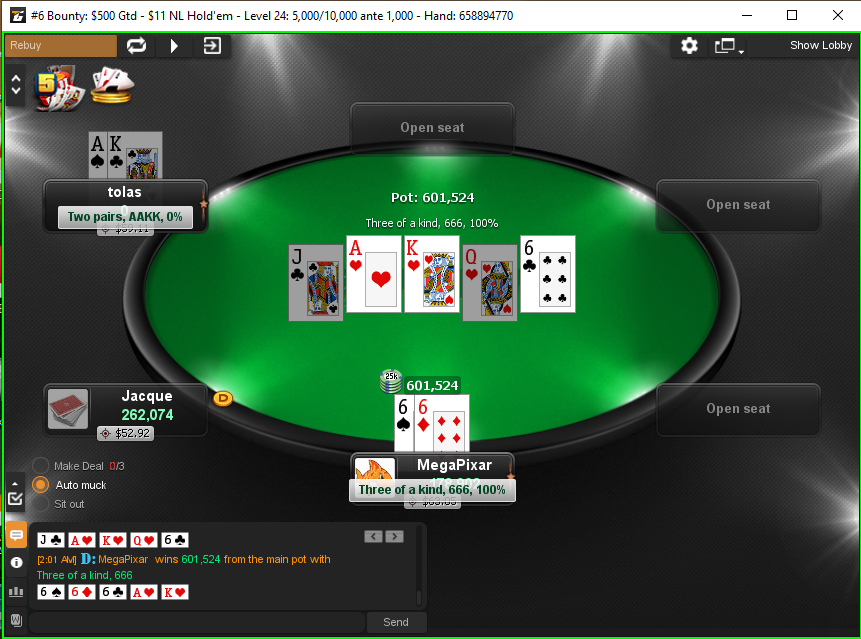Click the Rebuy button
The image size is (861, 639).
(61, 46)
